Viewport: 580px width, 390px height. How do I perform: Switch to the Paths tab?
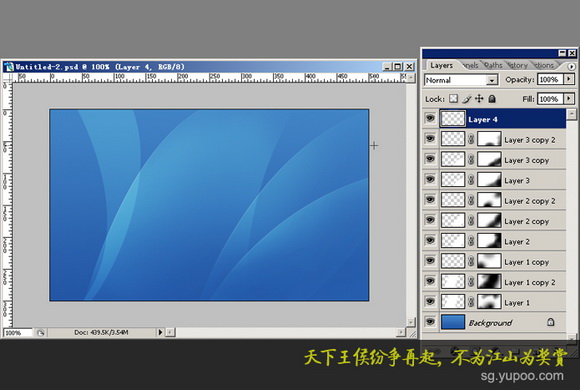pyautogui.click(x=493, y=65)
